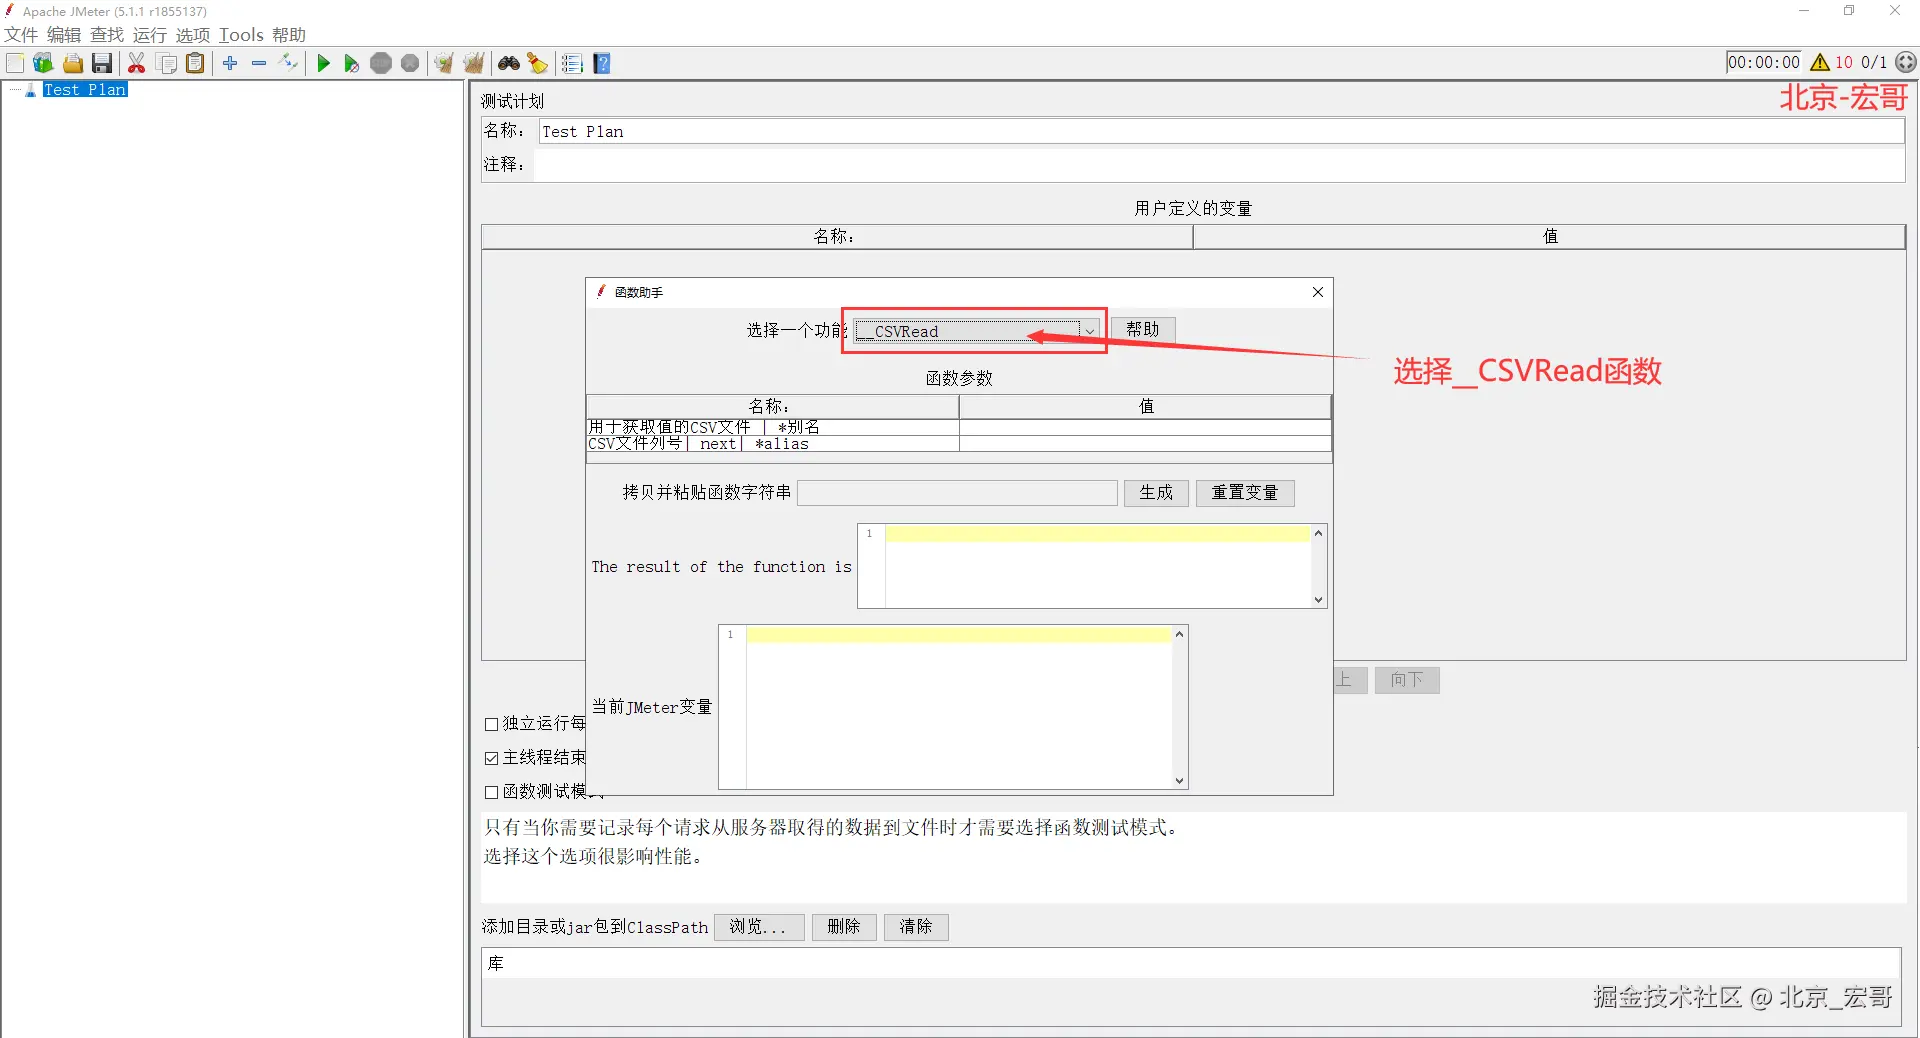Create a new test plan from toolbar
The image size is (1920, 1038).
coord(15,63)
